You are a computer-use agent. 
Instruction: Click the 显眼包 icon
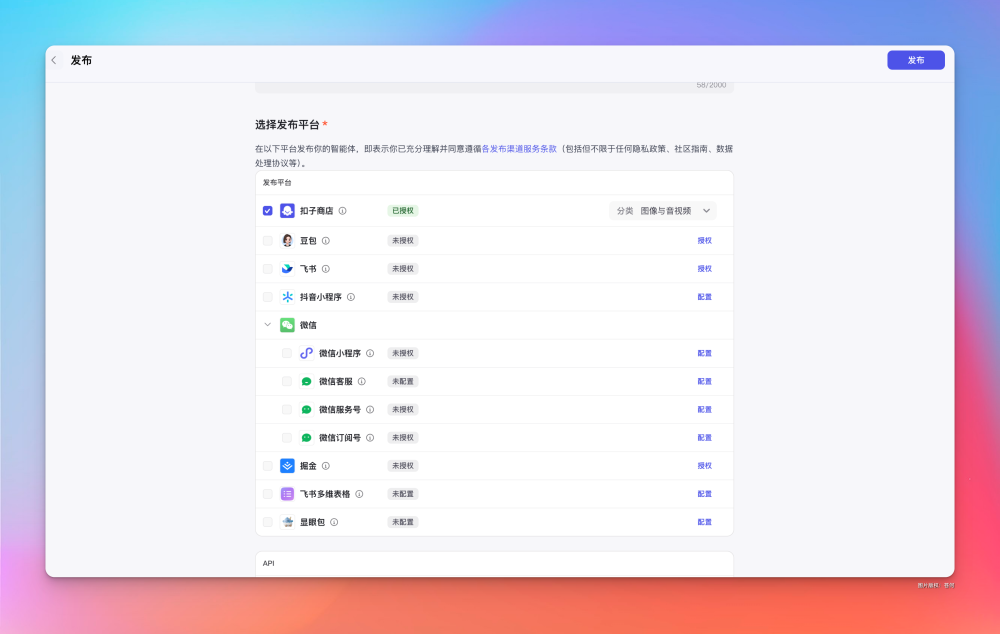point(287,522)
